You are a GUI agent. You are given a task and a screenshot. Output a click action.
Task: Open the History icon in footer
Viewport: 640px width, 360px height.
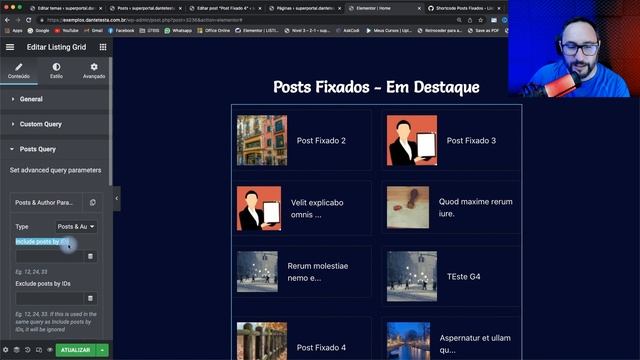point(27,350)
